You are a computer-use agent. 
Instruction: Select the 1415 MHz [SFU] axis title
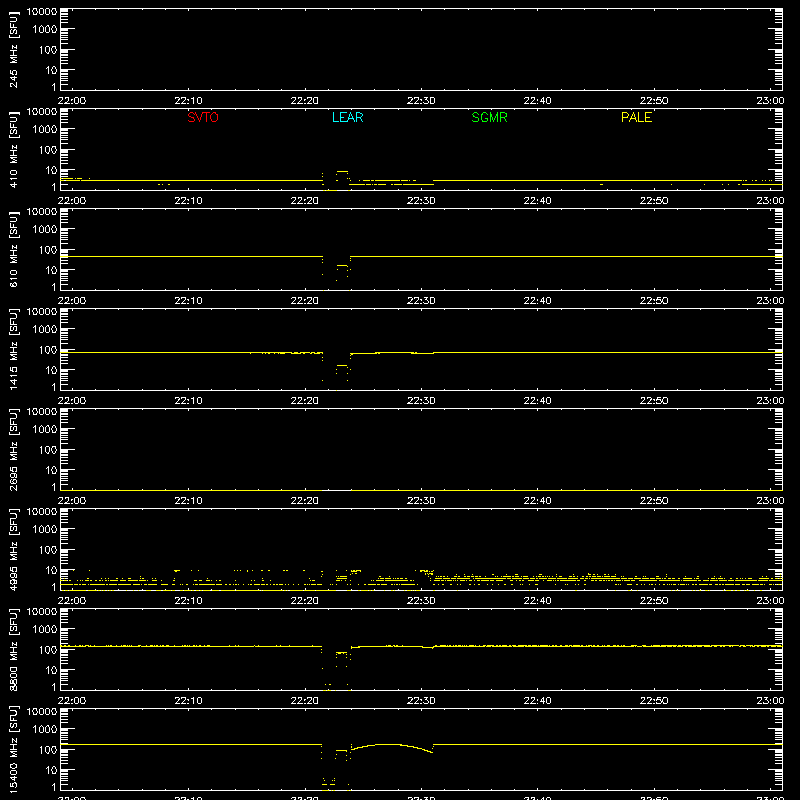pyautogui.click(x=14, y=349)
